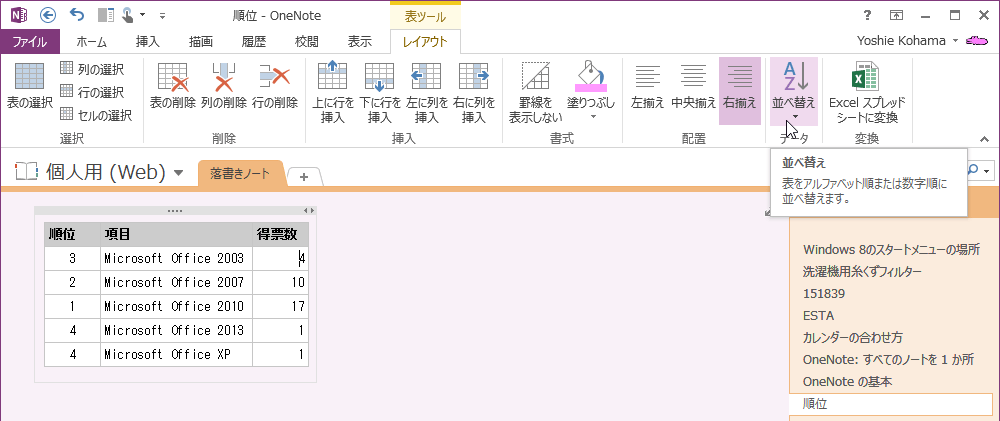1000x421 pixels.
Task: Toggle Touch/Mouse mode button
Action: point(129,15)
